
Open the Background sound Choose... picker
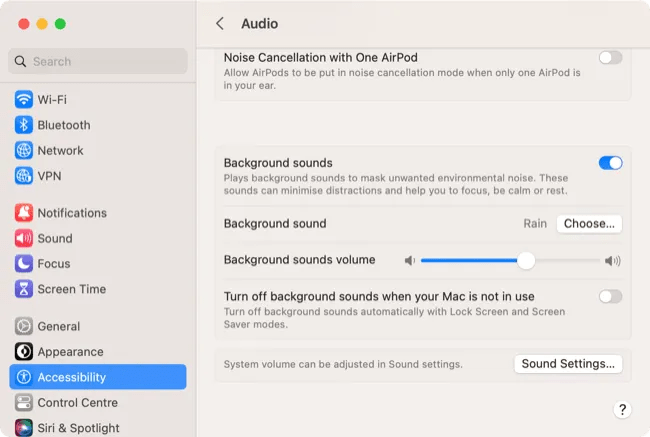pyautogui.click(x=589, y=224)
